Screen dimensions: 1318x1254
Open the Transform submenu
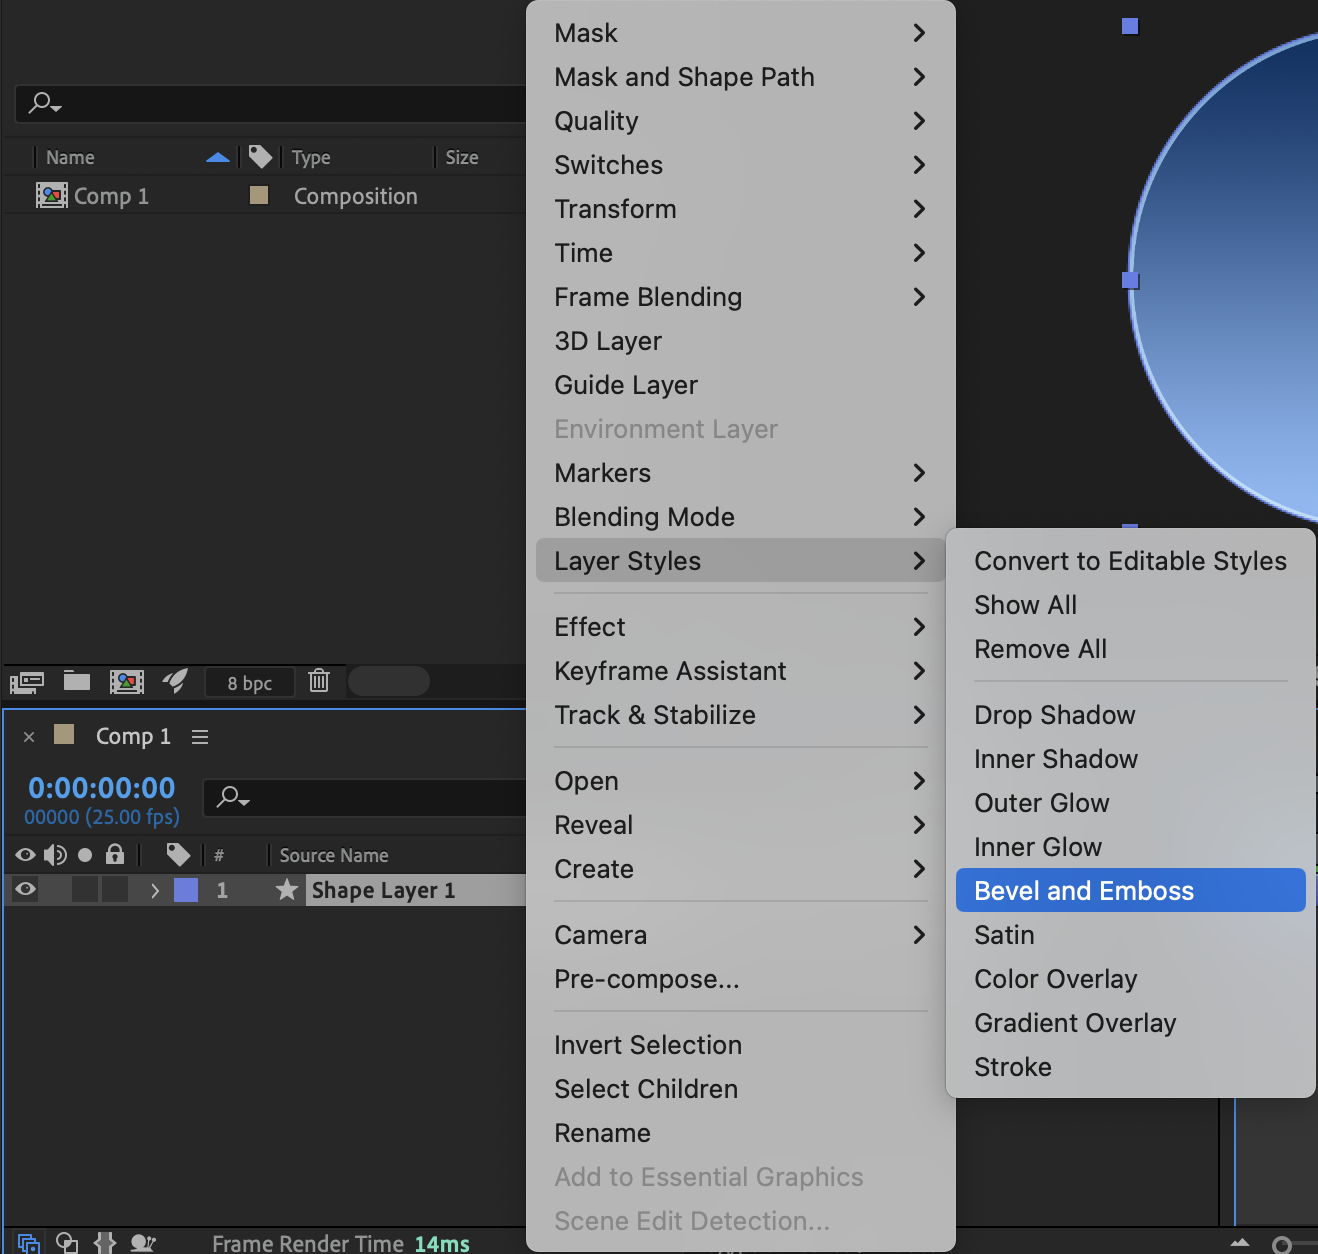(741, 209)
